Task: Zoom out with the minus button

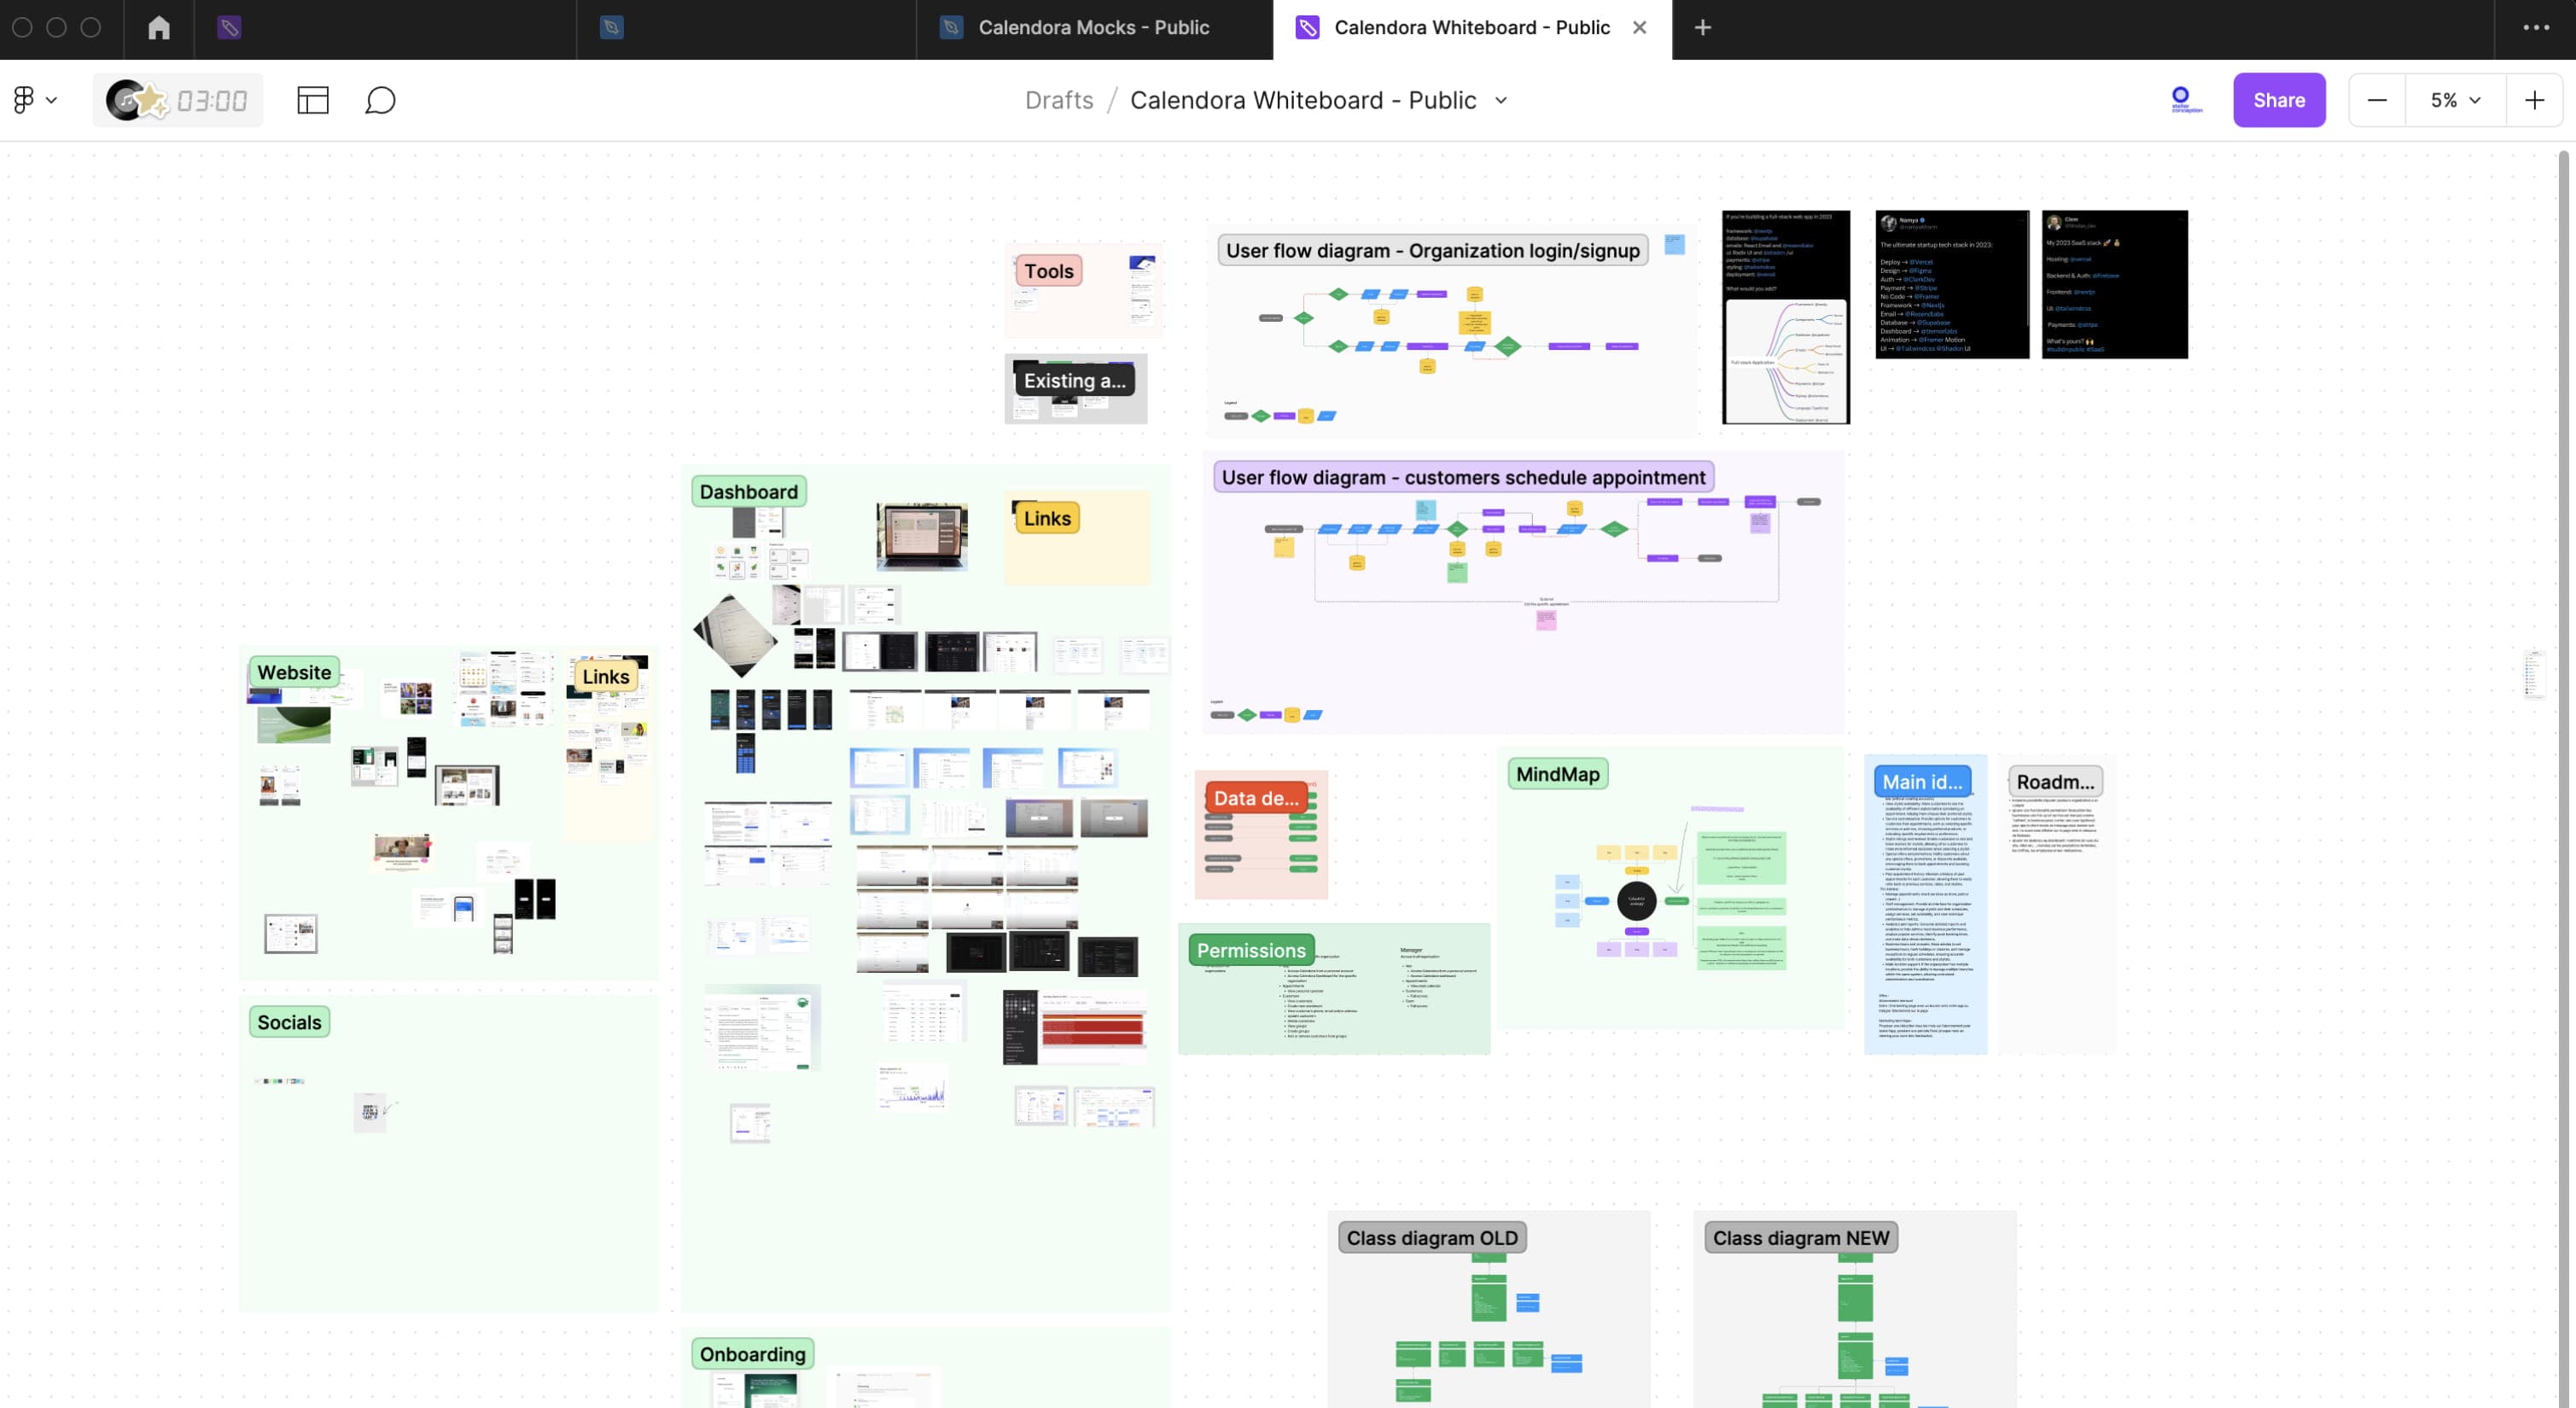Action: click(x=2377, y=100)
